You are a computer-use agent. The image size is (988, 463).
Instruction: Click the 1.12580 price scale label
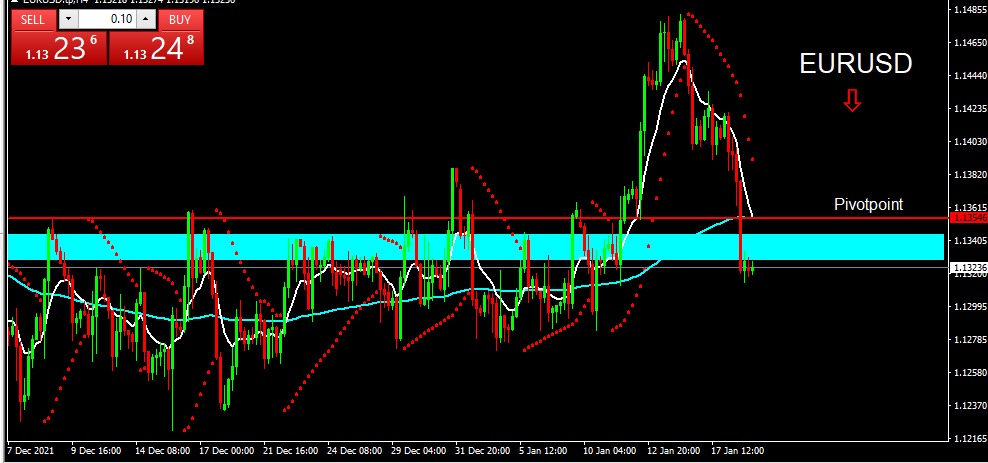(x=971, y=373)
